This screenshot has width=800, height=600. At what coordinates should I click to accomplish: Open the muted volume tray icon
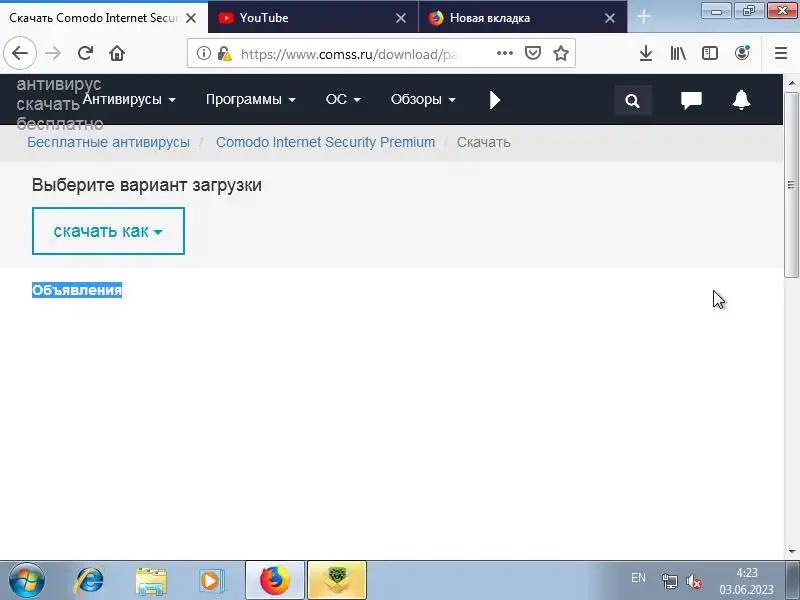pyautogui.click(x=694, y=581)
